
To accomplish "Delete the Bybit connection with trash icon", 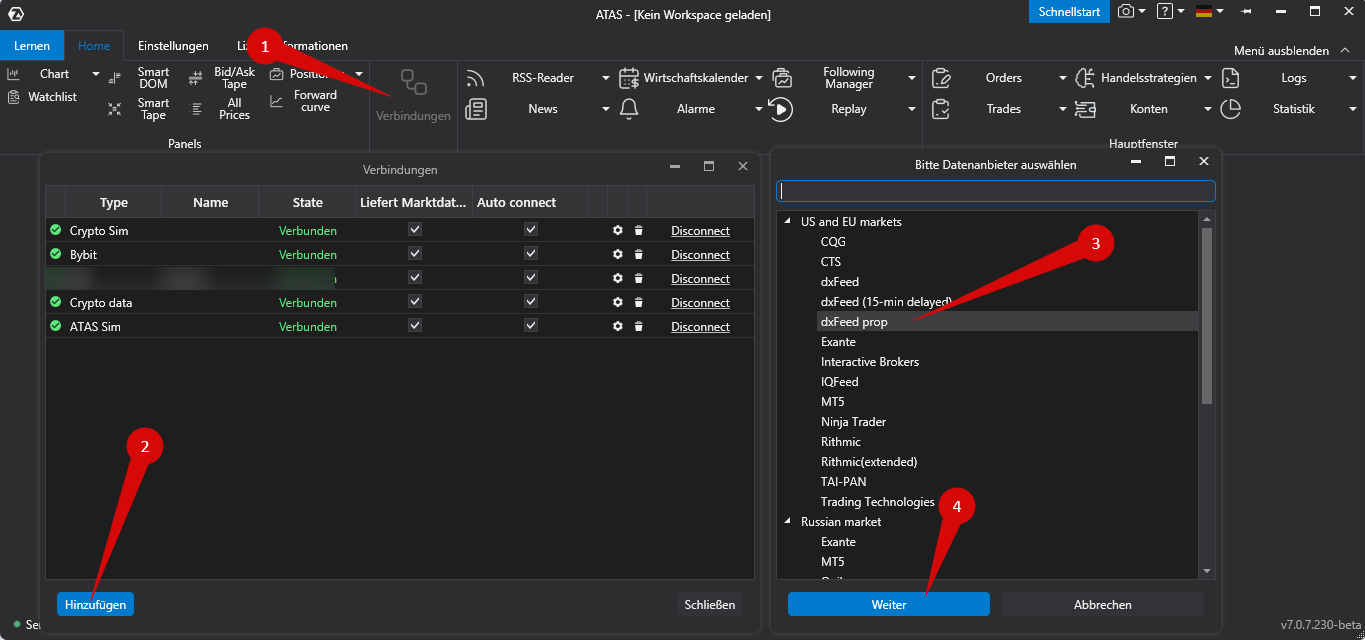I will [x=639, y=255].
